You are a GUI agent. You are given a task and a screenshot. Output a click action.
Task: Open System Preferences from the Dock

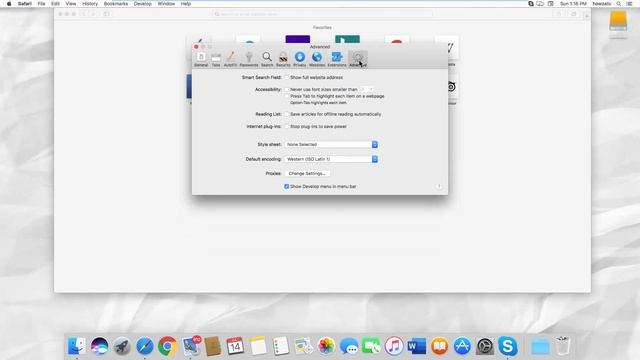click(485, 346)
